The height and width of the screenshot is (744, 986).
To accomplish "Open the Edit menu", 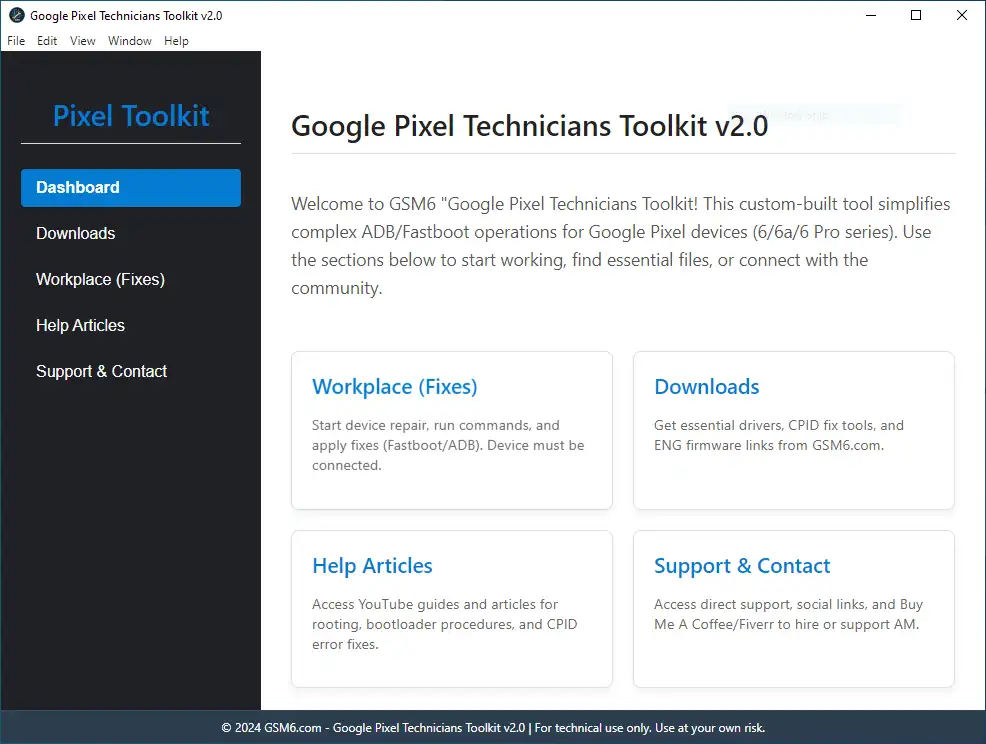I will click(x=46, y=41).
